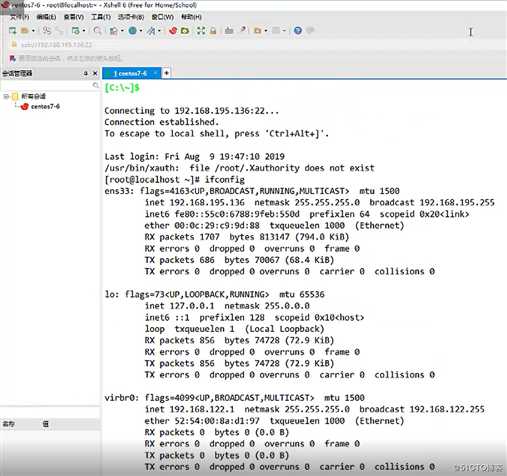
Task: Expand the font icon dropdown arrow
Action: pyautogui.click(x=159, y=31)
